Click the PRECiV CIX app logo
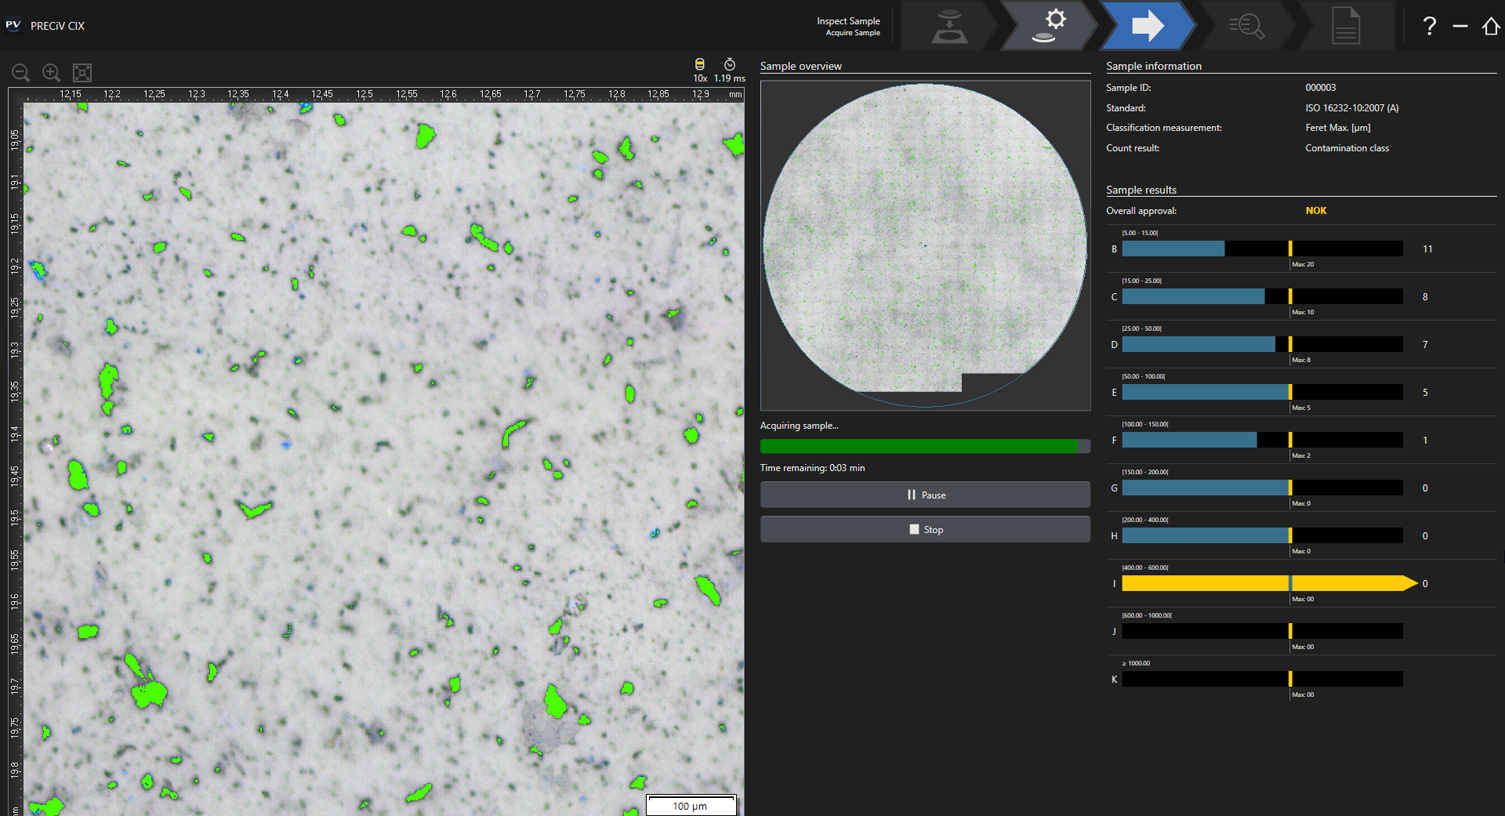 coord(13,25)
